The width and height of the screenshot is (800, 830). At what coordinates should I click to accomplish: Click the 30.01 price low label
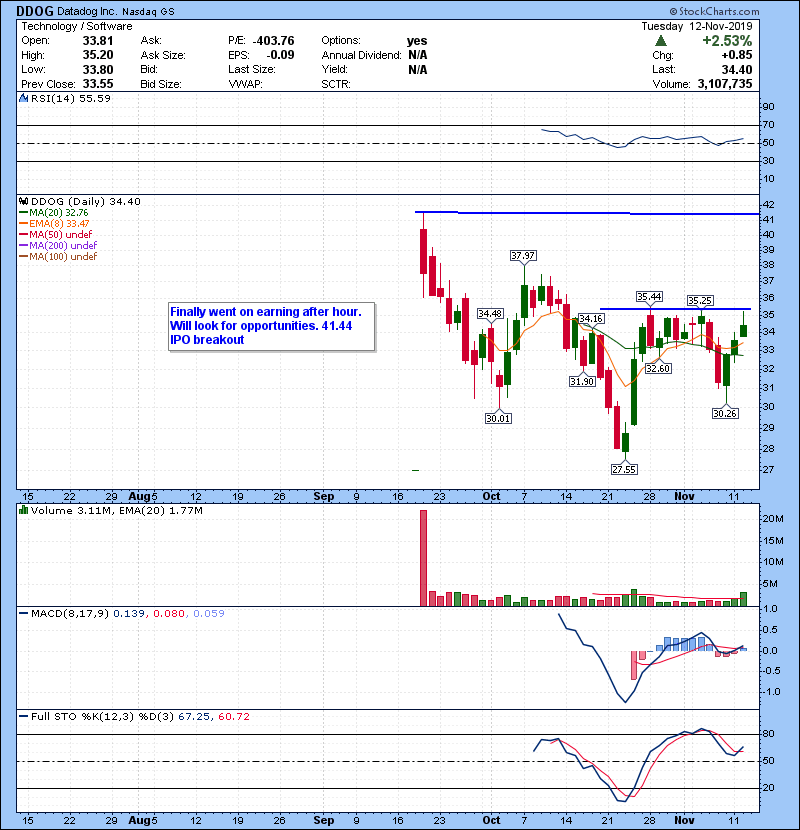point(498,418)
